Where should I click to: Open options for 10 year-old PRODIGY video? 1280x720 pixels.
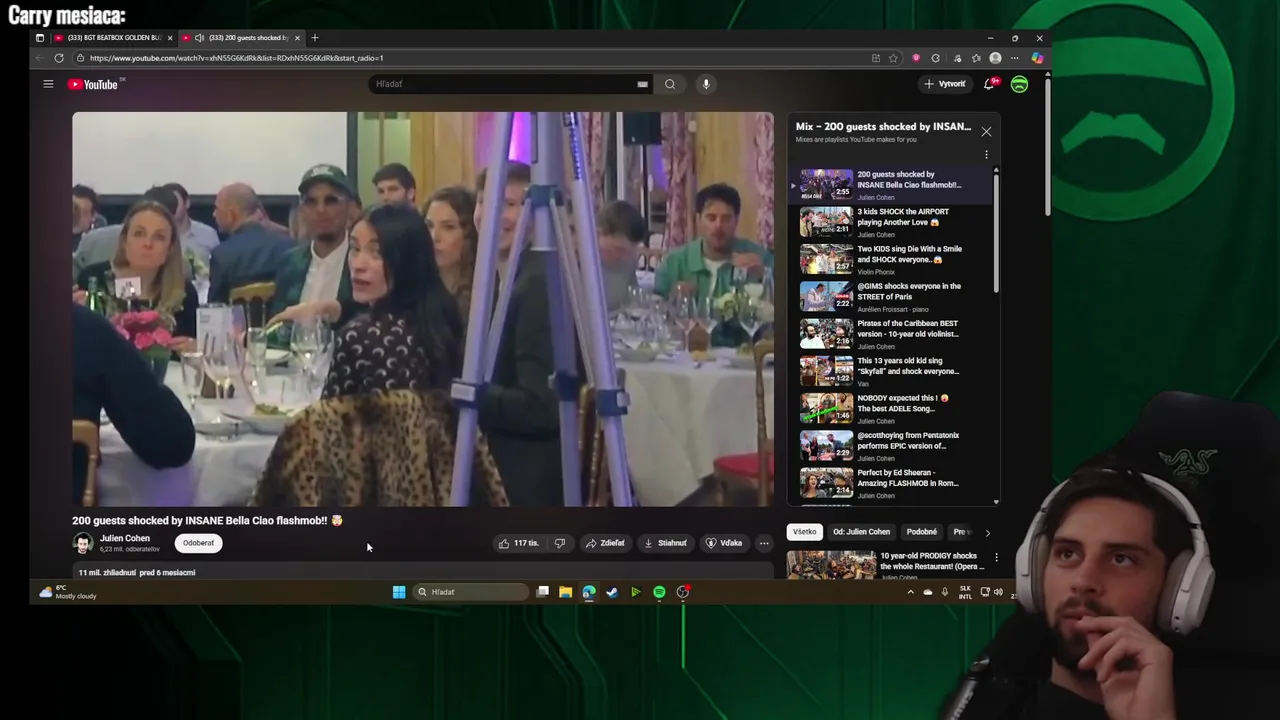[996, 558]
